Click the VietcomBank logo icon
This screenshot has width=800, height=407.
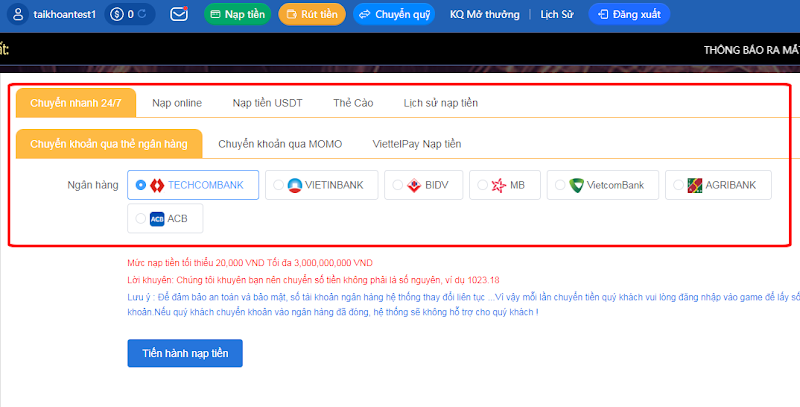(x=577, y=185)
